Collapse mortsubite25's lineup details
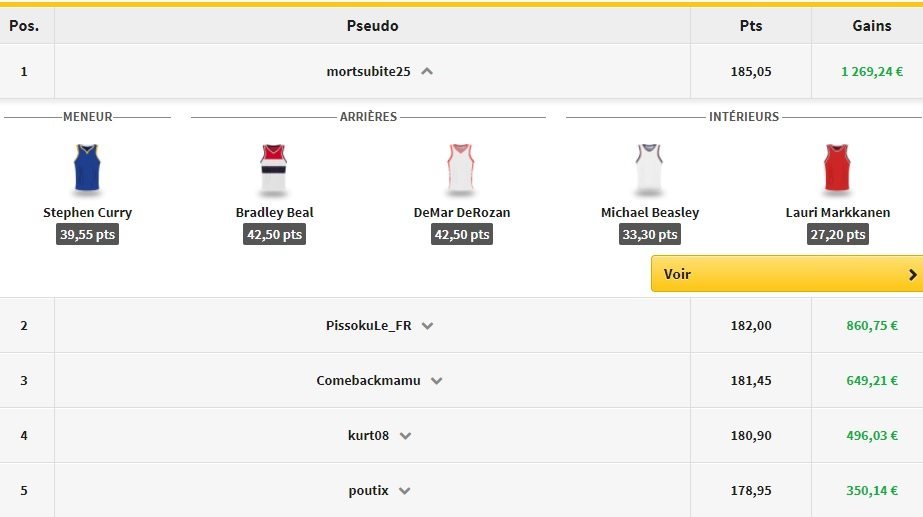This screenshot has height=517, width=923. pyautogui.click(x=427, y=72)
